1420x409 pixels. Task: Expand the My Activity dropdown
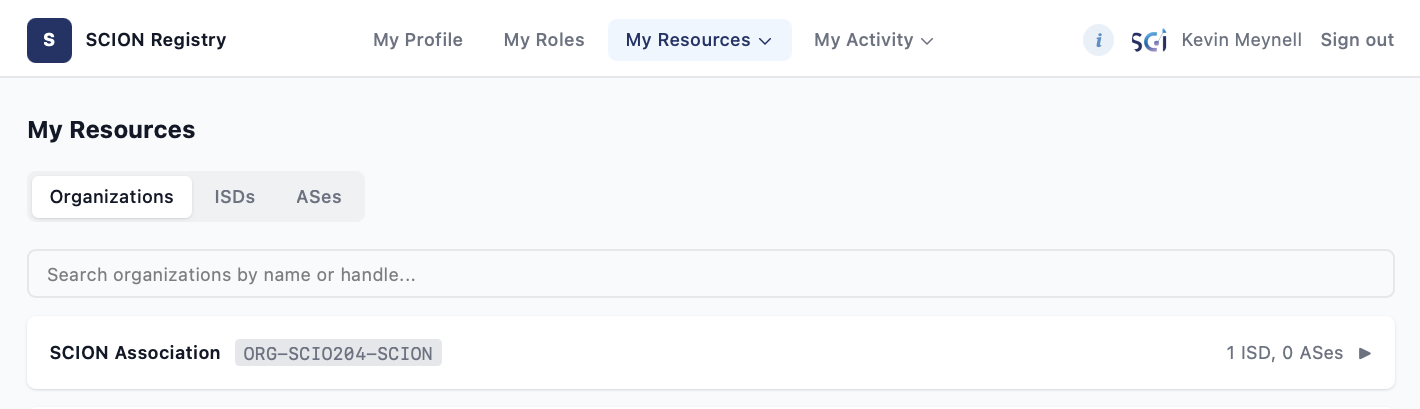pyautogui.click(x=874, y=40)
